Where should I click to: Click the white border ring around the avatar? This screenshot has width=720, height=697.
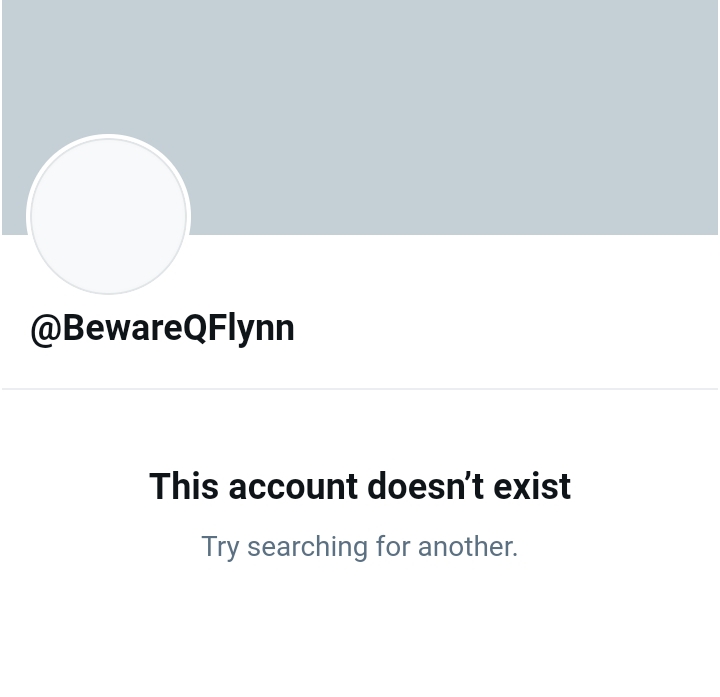point(108,136)
